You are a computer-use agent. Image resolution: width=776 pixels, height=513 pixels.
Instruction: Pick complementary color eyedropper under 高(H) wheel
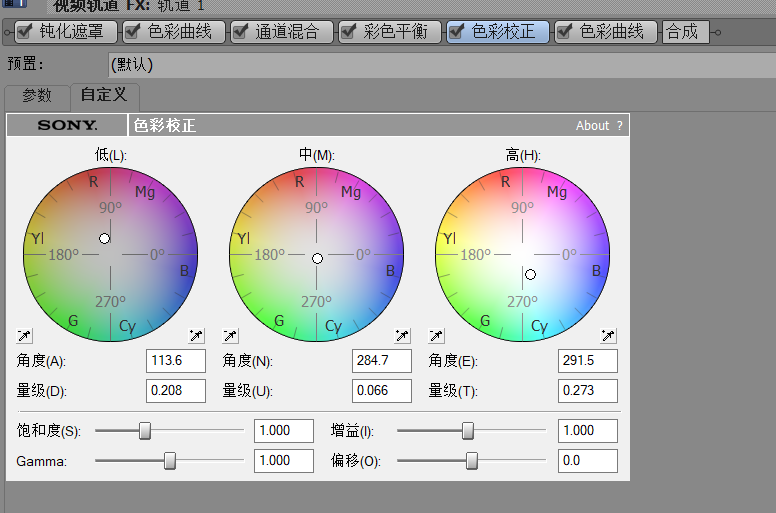(x=436, y=336)
